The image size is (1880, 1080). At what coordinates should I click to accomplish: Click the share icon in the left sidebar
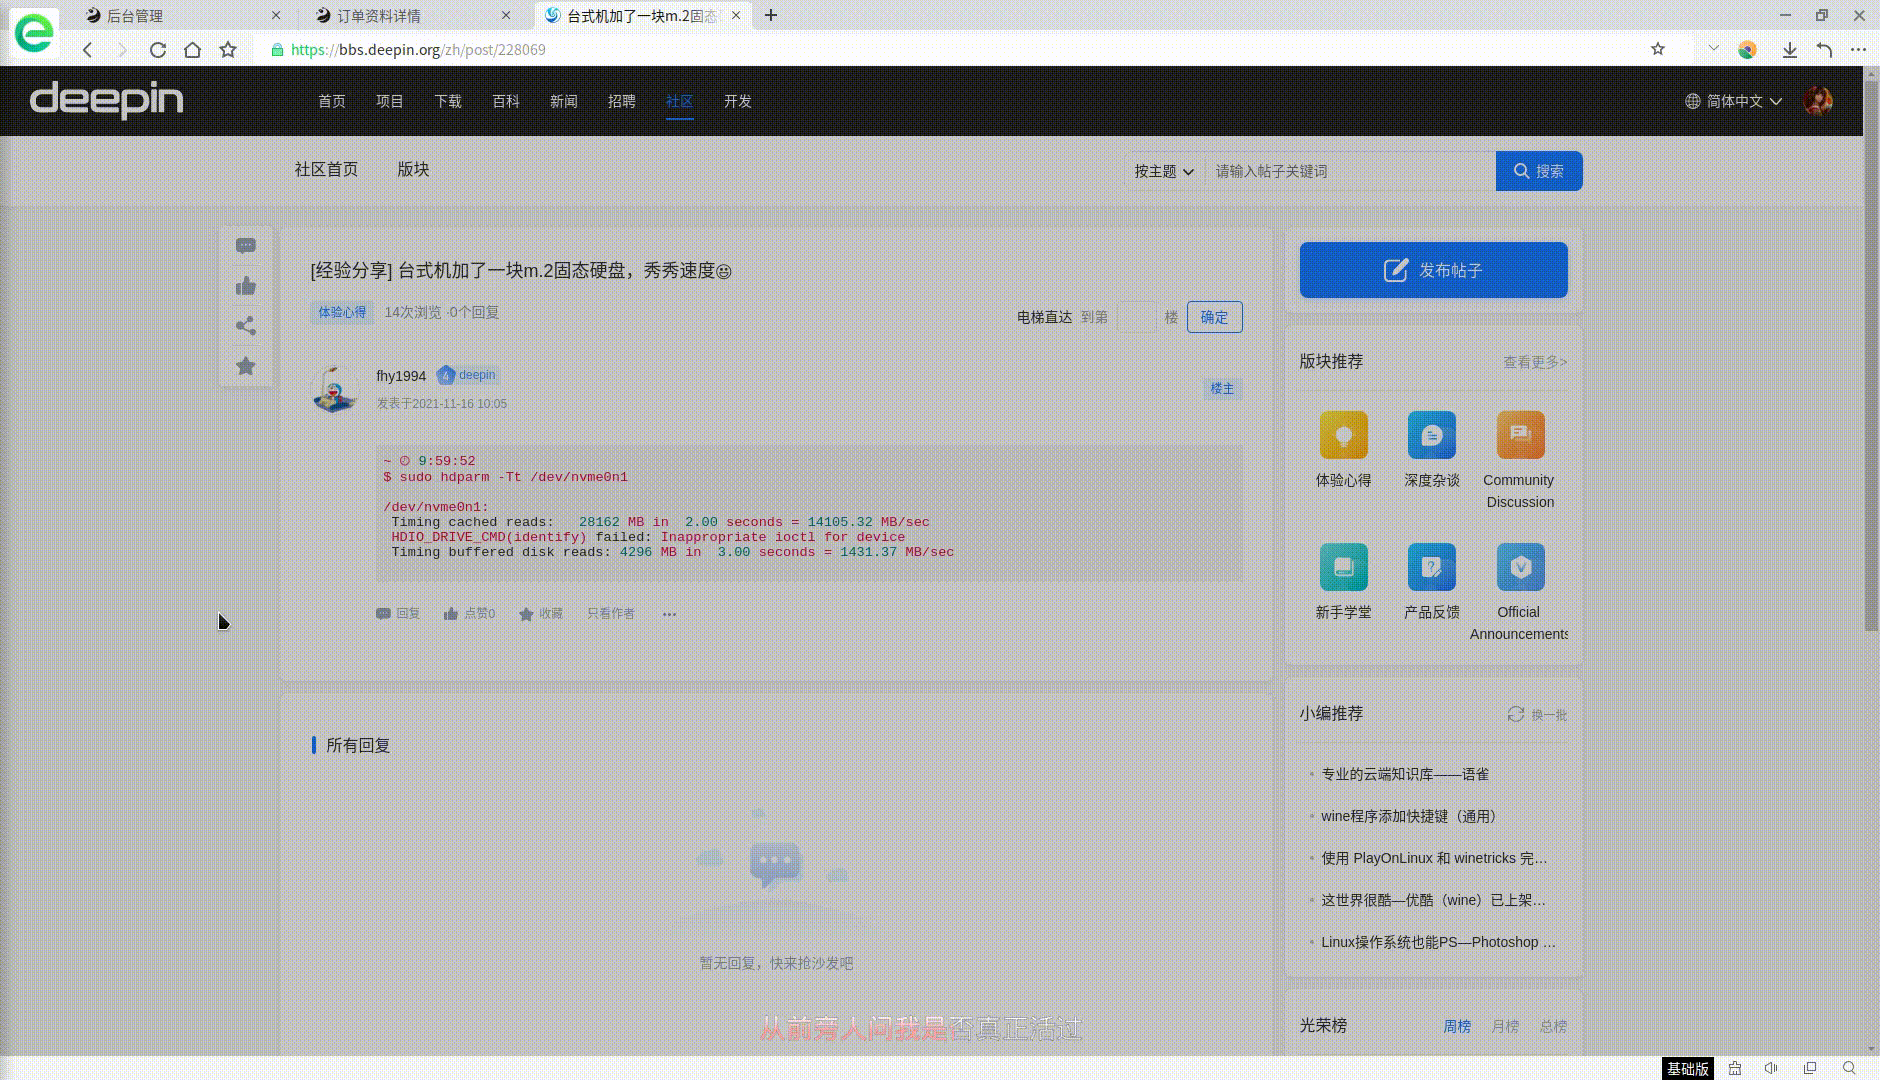click(246, 325)
